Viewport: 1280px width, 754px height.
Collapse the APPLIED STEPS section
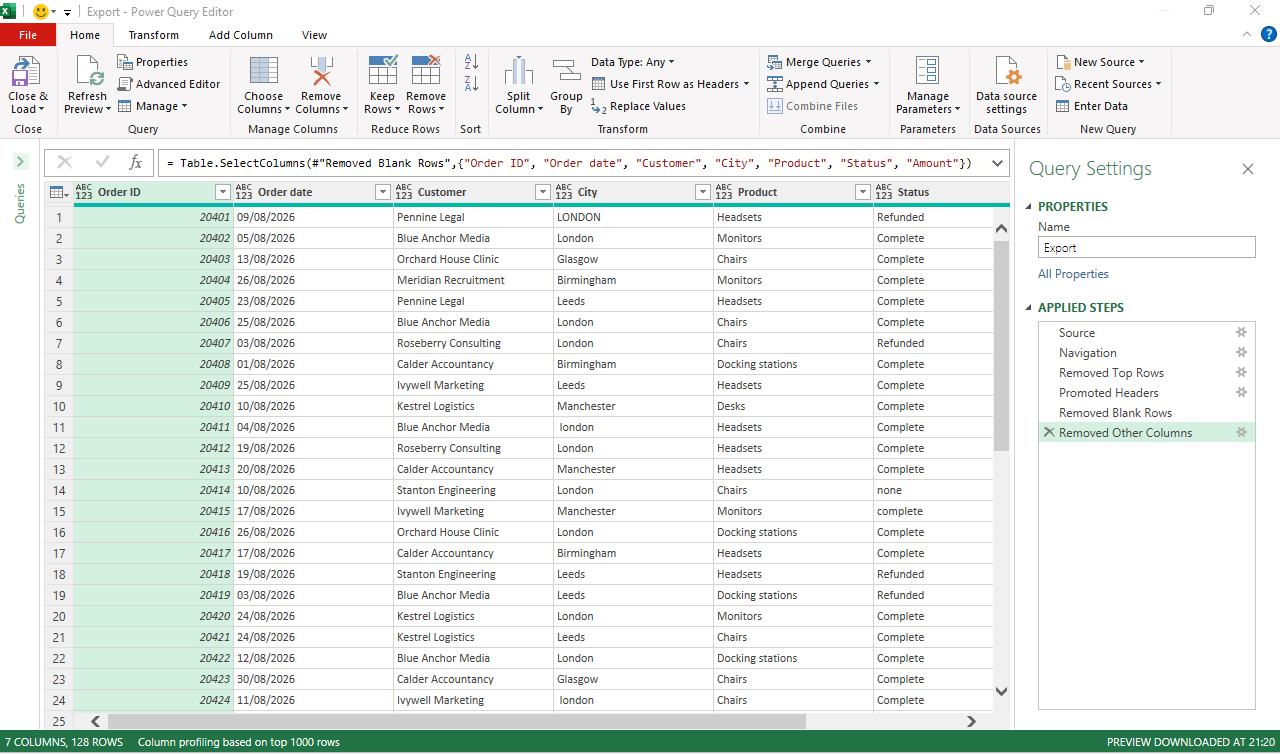tap(1029, 308)
